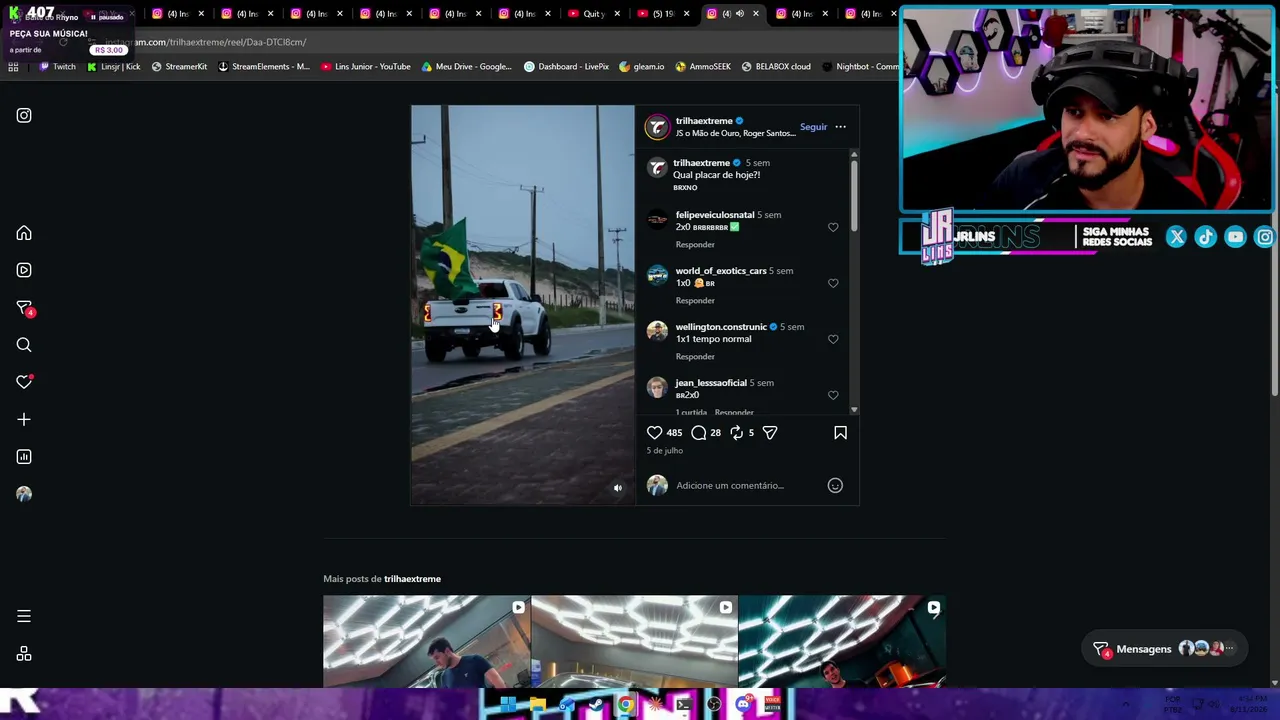This screenshot has height=720, width=1280.
Task: Like world_of_exotics_cars's comment
Action: 833,283
